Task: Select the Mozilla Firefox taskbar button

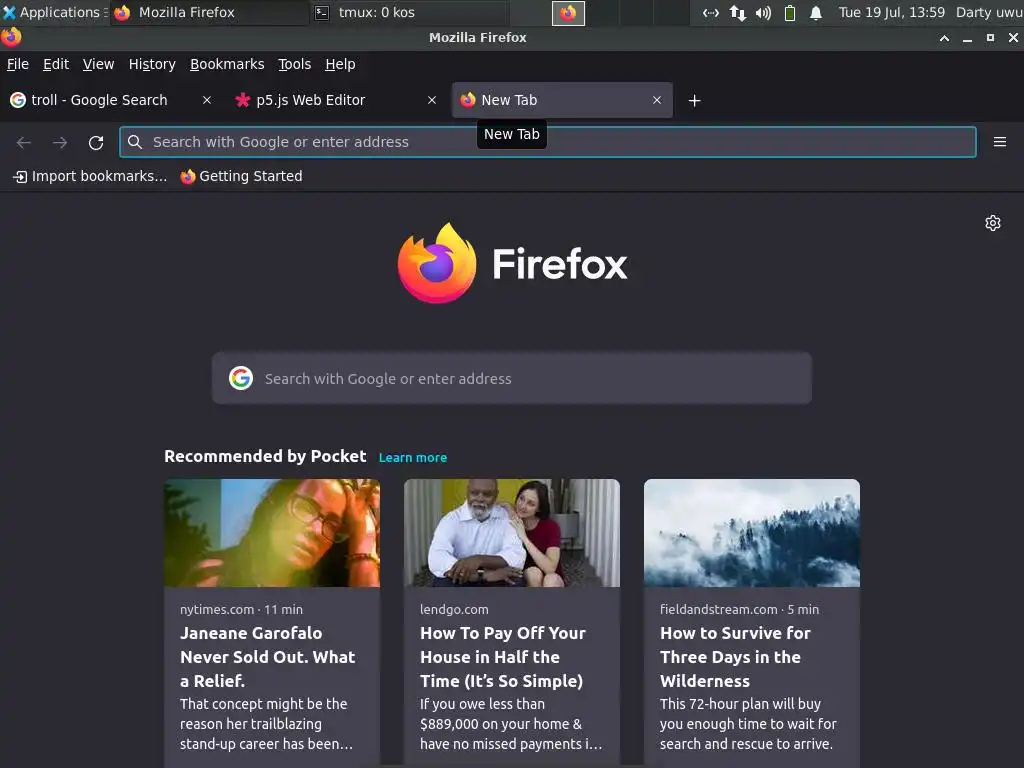Action: [x=210, y=12]
